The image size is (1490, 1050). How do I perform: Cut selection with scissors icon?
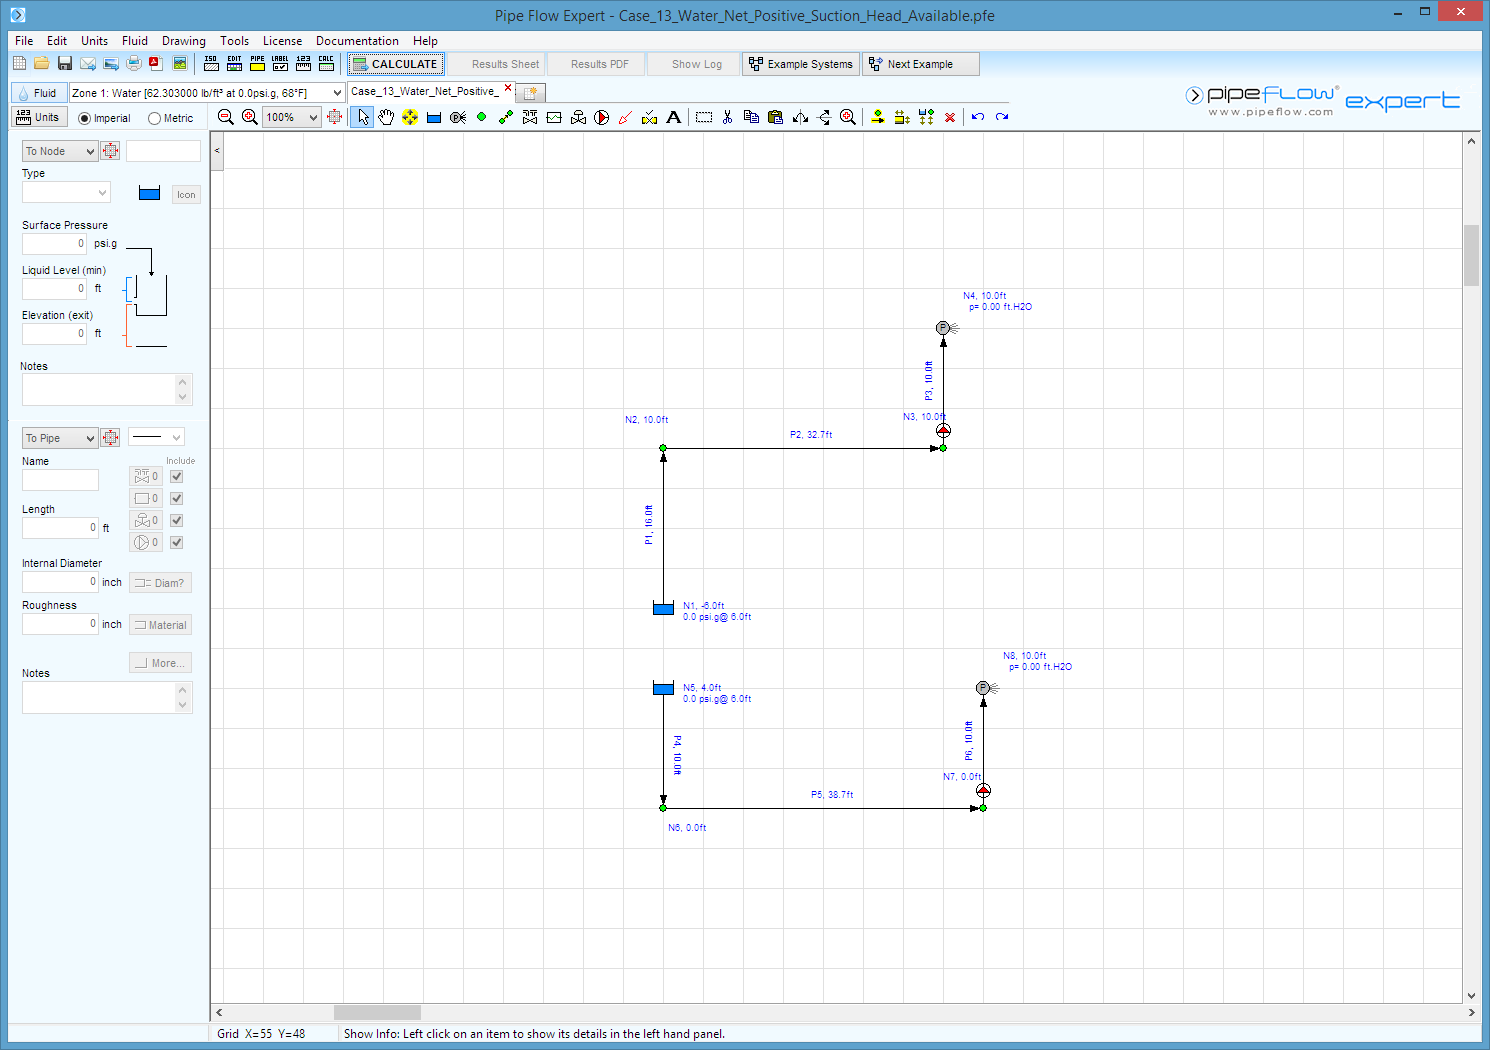[727, 117]
